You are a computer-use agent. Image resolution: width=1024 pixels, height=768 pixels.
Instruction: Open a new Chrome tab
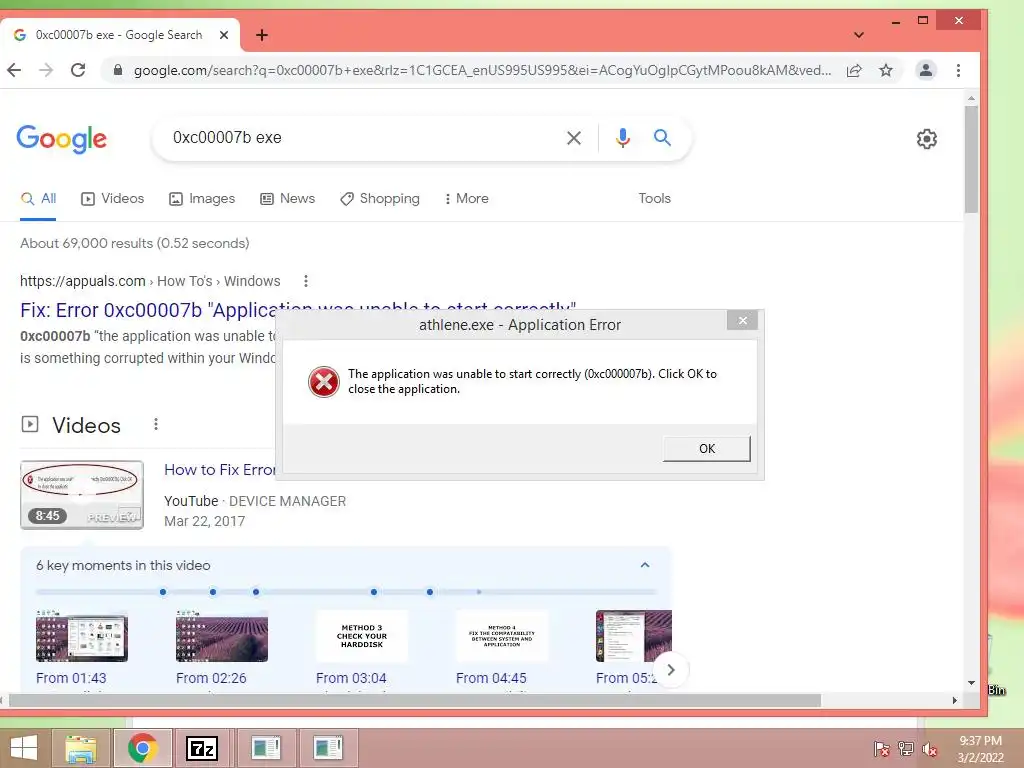coord(262,35)
